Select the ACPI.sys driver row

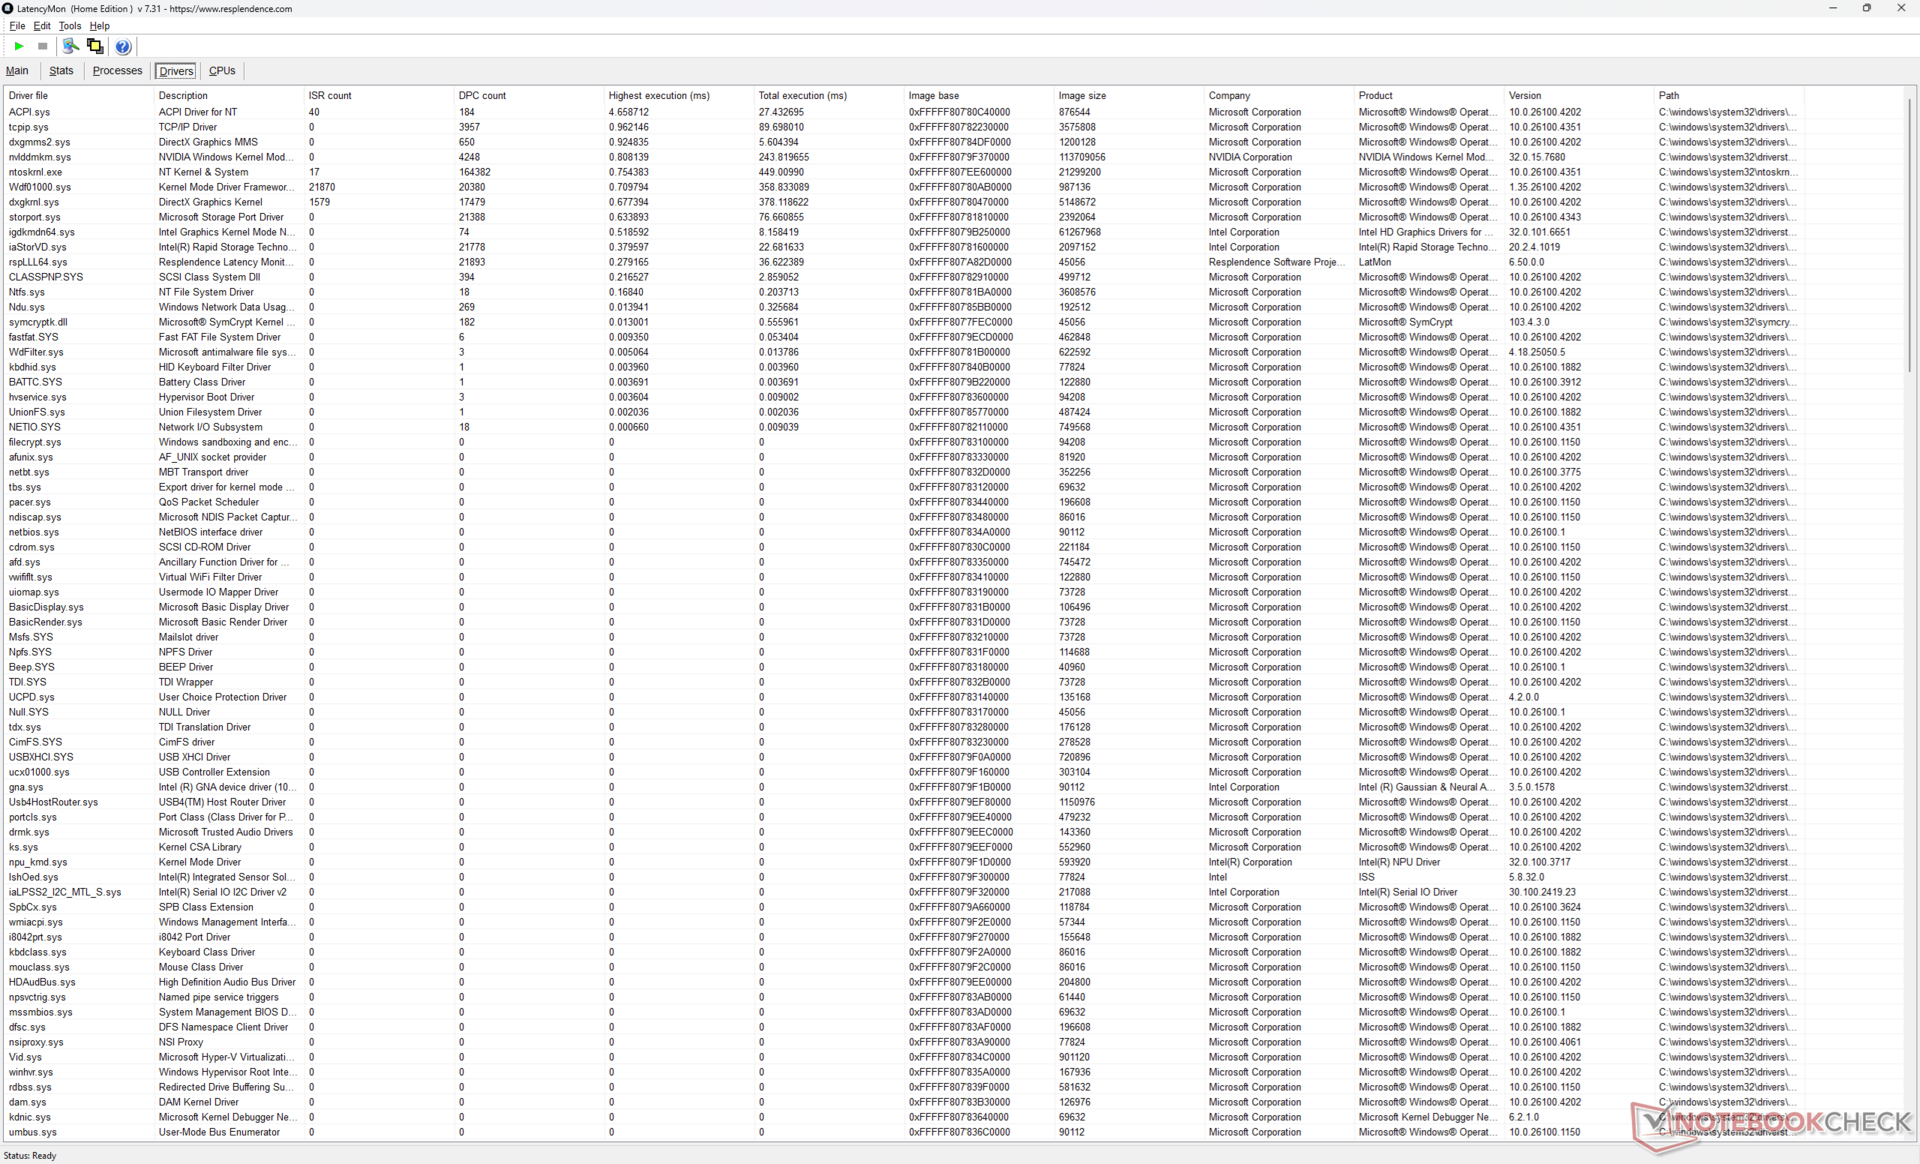pos(29,112)
